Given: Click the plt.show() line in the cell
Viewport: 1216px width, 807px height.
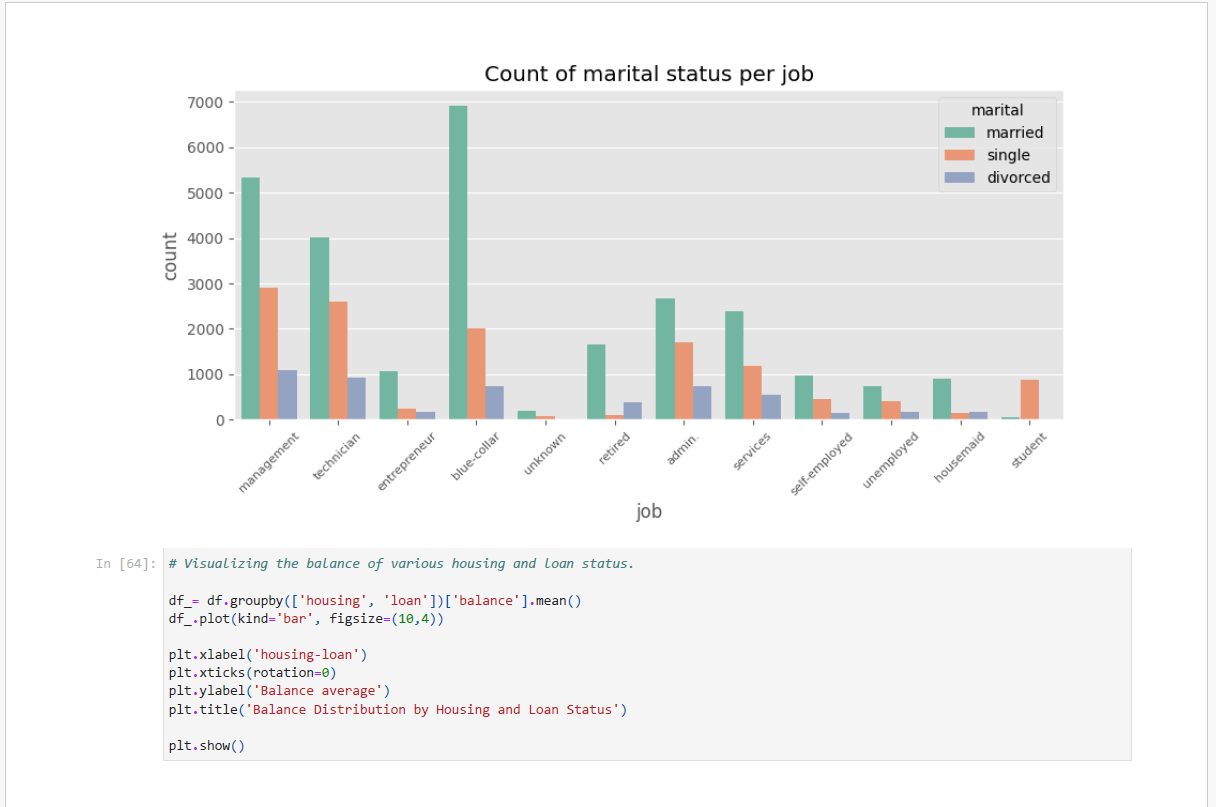Looking at the screenshot, I should [206, 746].
